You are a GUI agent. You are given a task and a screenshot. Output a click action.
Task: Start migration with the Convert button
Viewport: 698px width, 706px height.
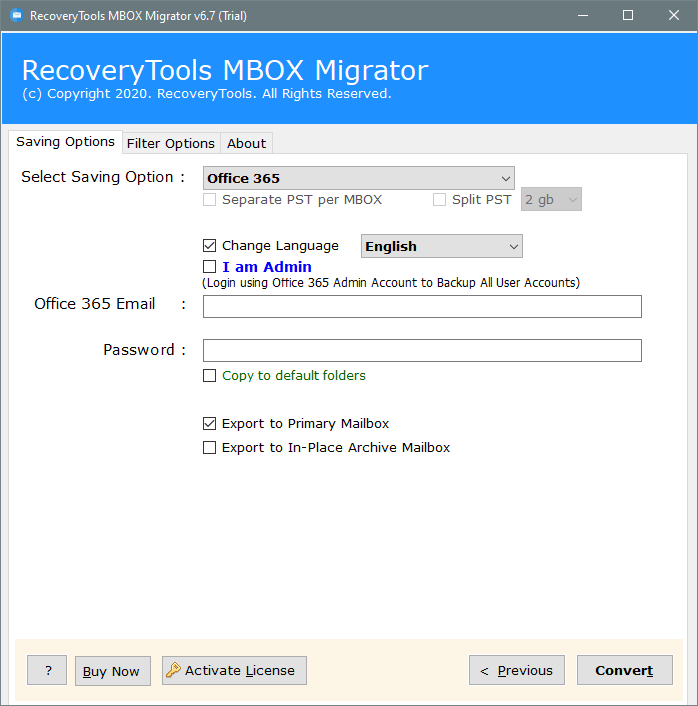pyautogui.click(x=625, y=670)
